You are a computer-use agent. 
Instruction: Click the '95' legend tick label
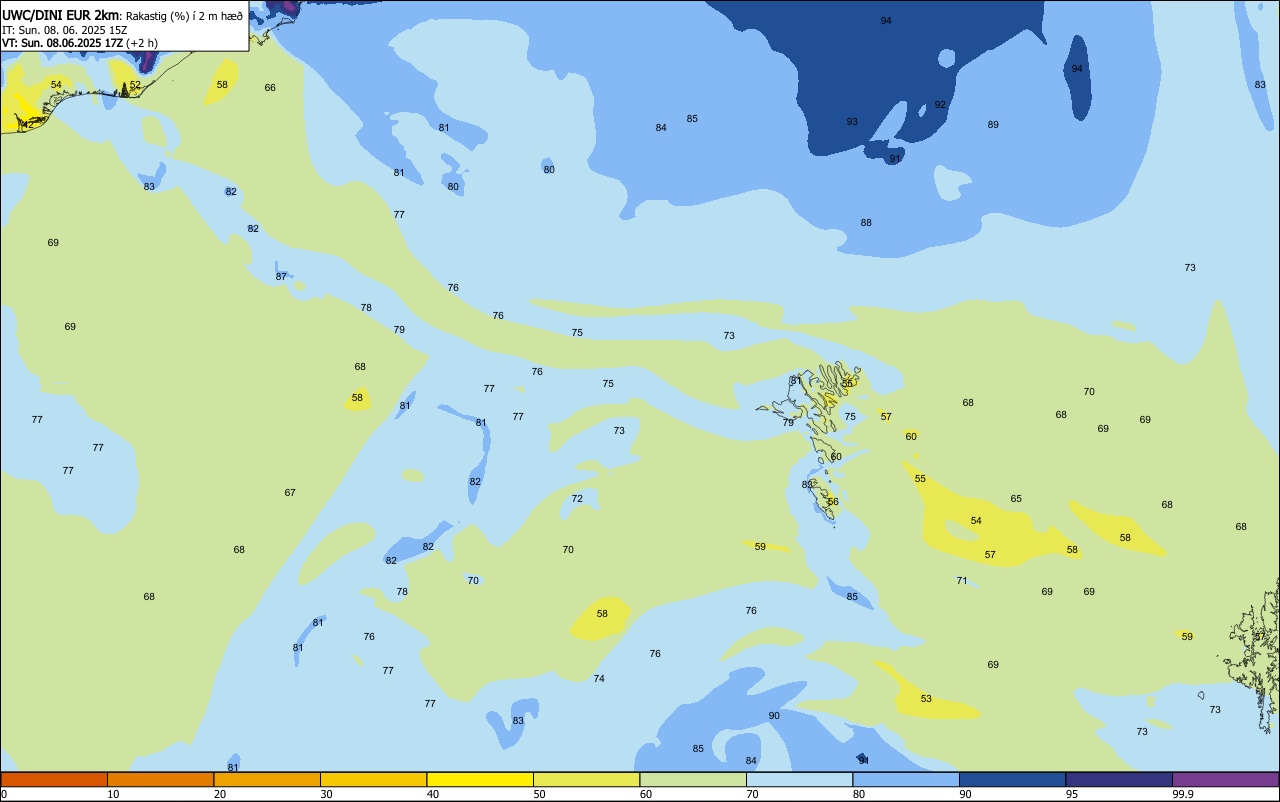point(1071,794)
